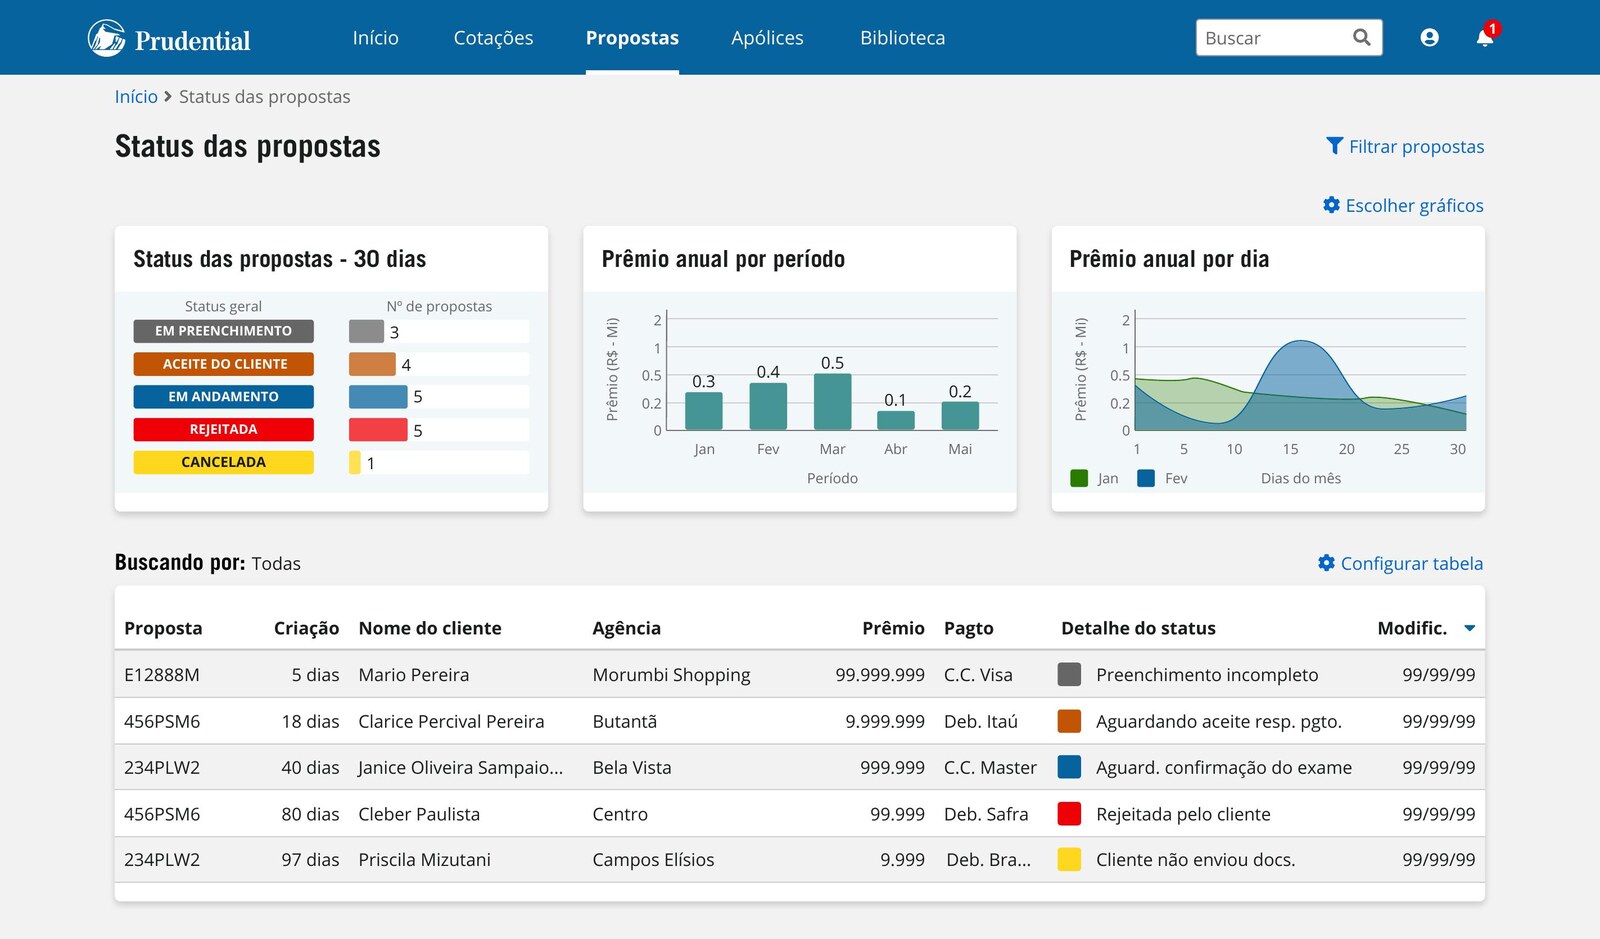Click client Clarice Percival Pereira
The width and height of the screenshot is (1600, 939).
[x=451, y=721]
